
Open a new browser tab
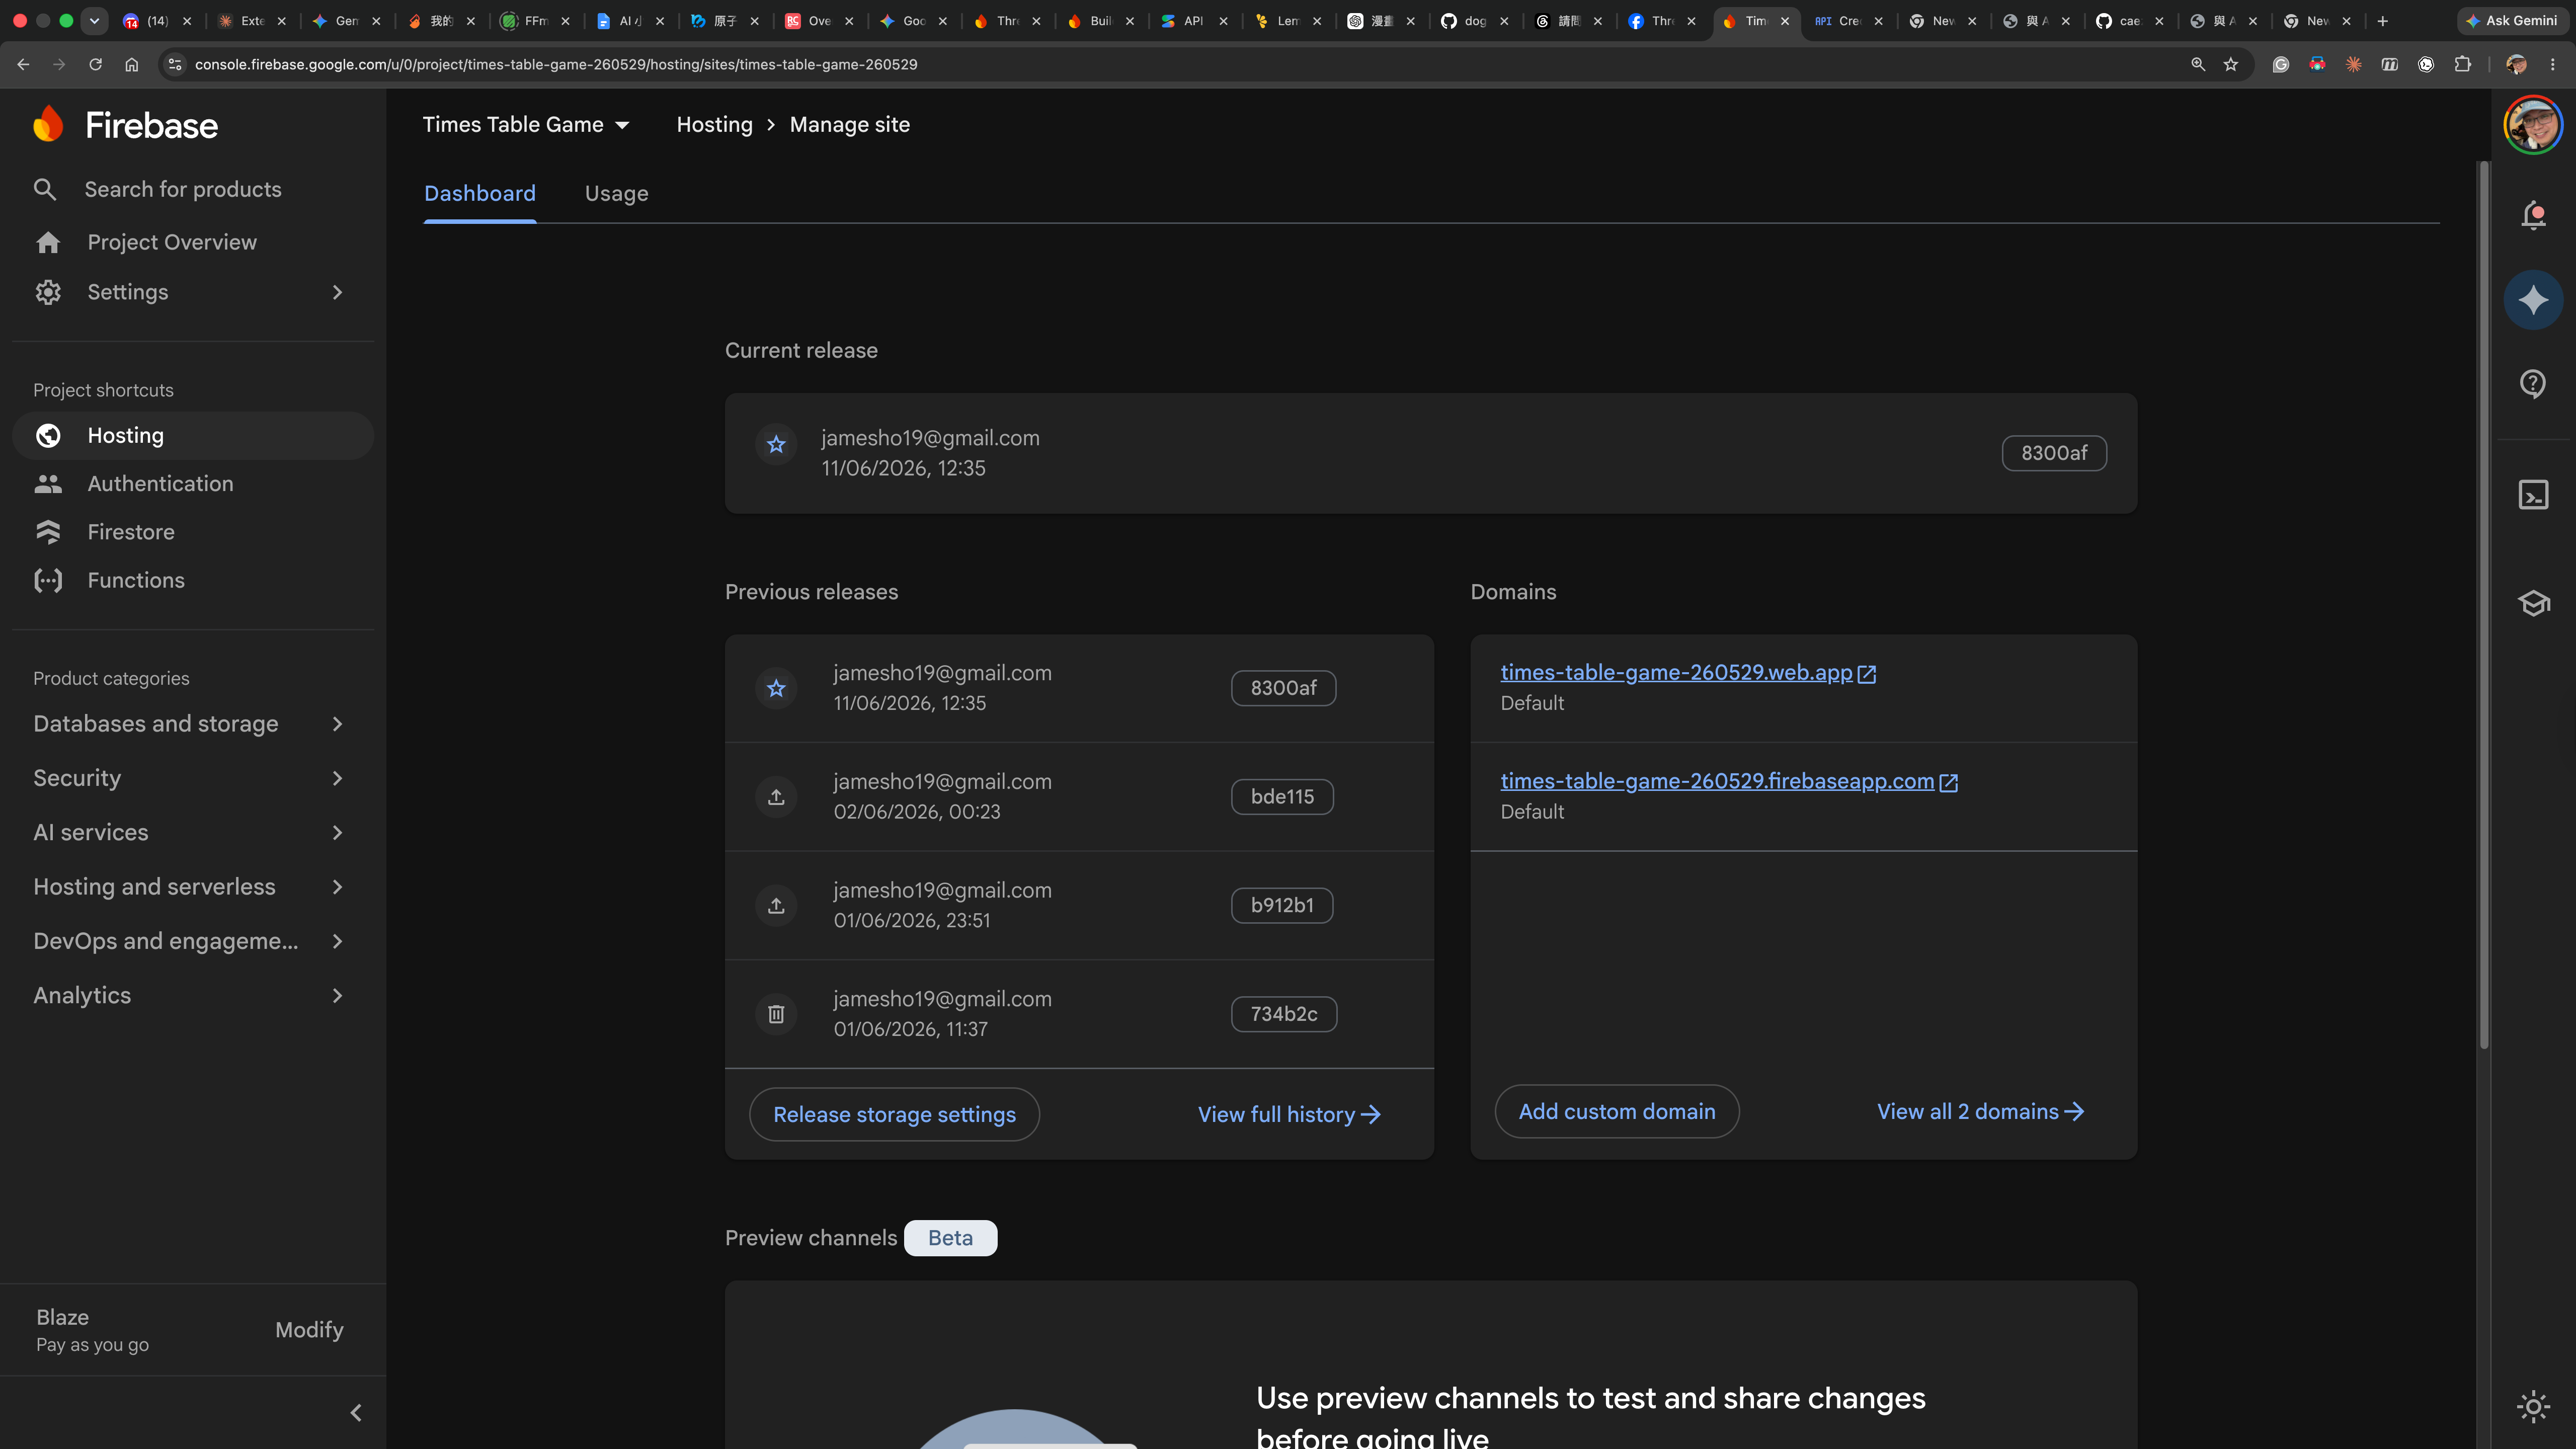2383,21
